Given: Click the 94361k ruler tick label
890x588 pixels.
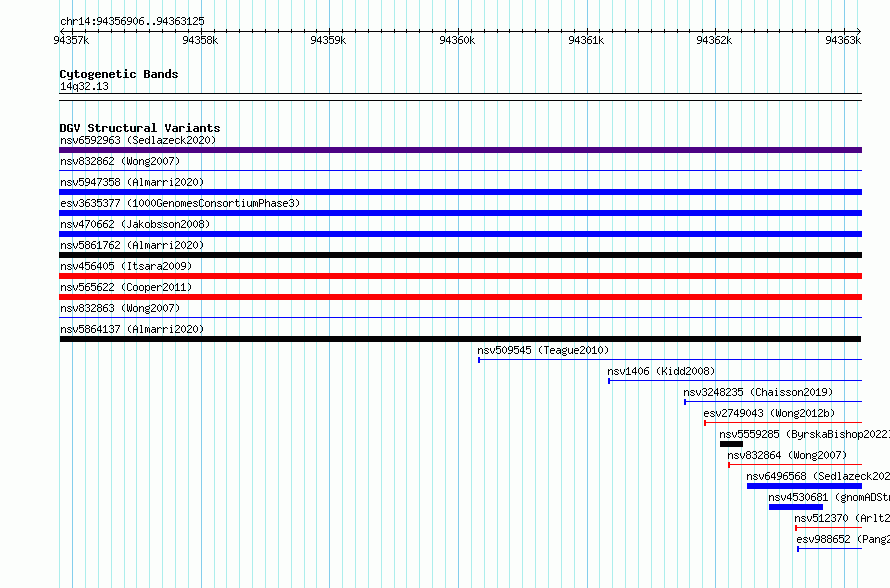Looking at the screenshot, I should click(586, 40).
